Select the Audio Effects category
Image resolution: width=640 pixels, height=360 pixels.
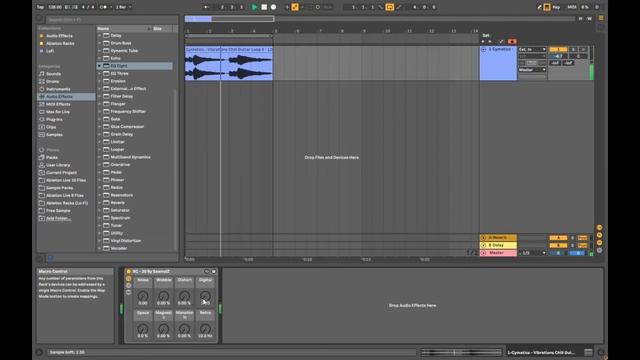tap(66, 97)
